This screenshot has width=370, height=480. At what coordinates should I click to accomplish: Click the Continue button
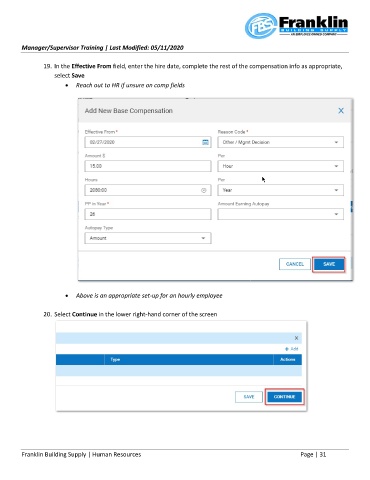(284, 397)
